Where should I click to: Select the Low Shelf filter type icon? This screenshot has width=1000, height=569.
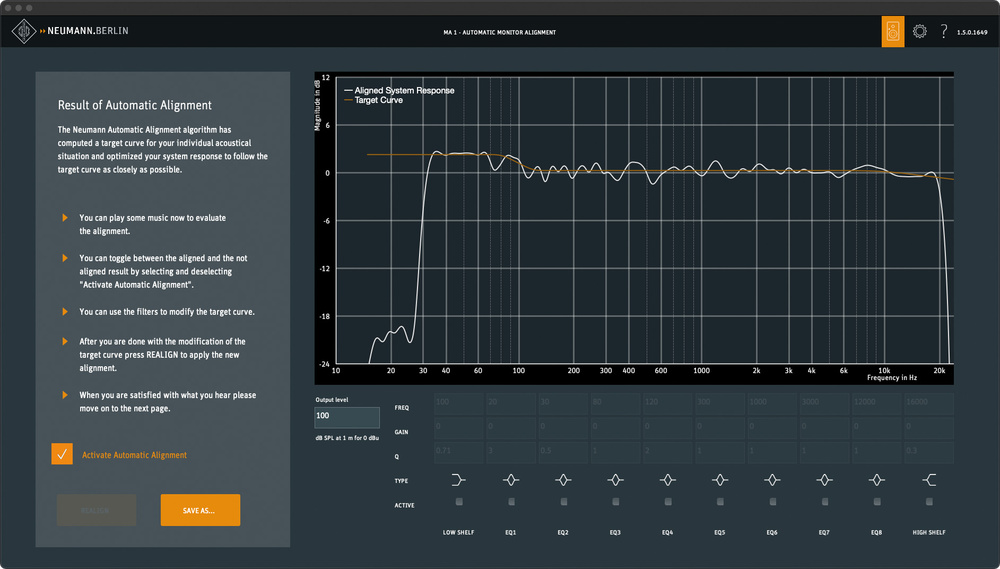pos(459,480)
